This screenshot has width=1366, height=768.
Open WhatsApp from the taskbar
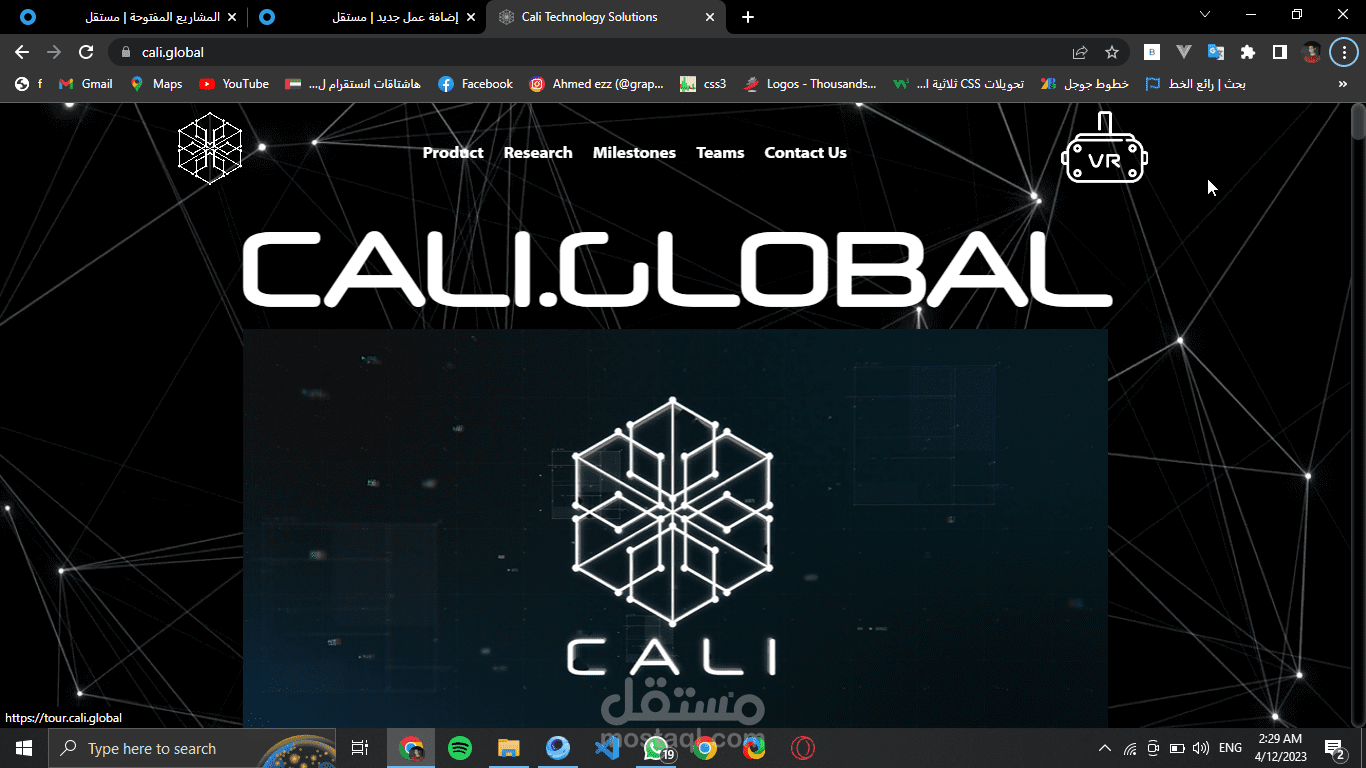point(657,748)
